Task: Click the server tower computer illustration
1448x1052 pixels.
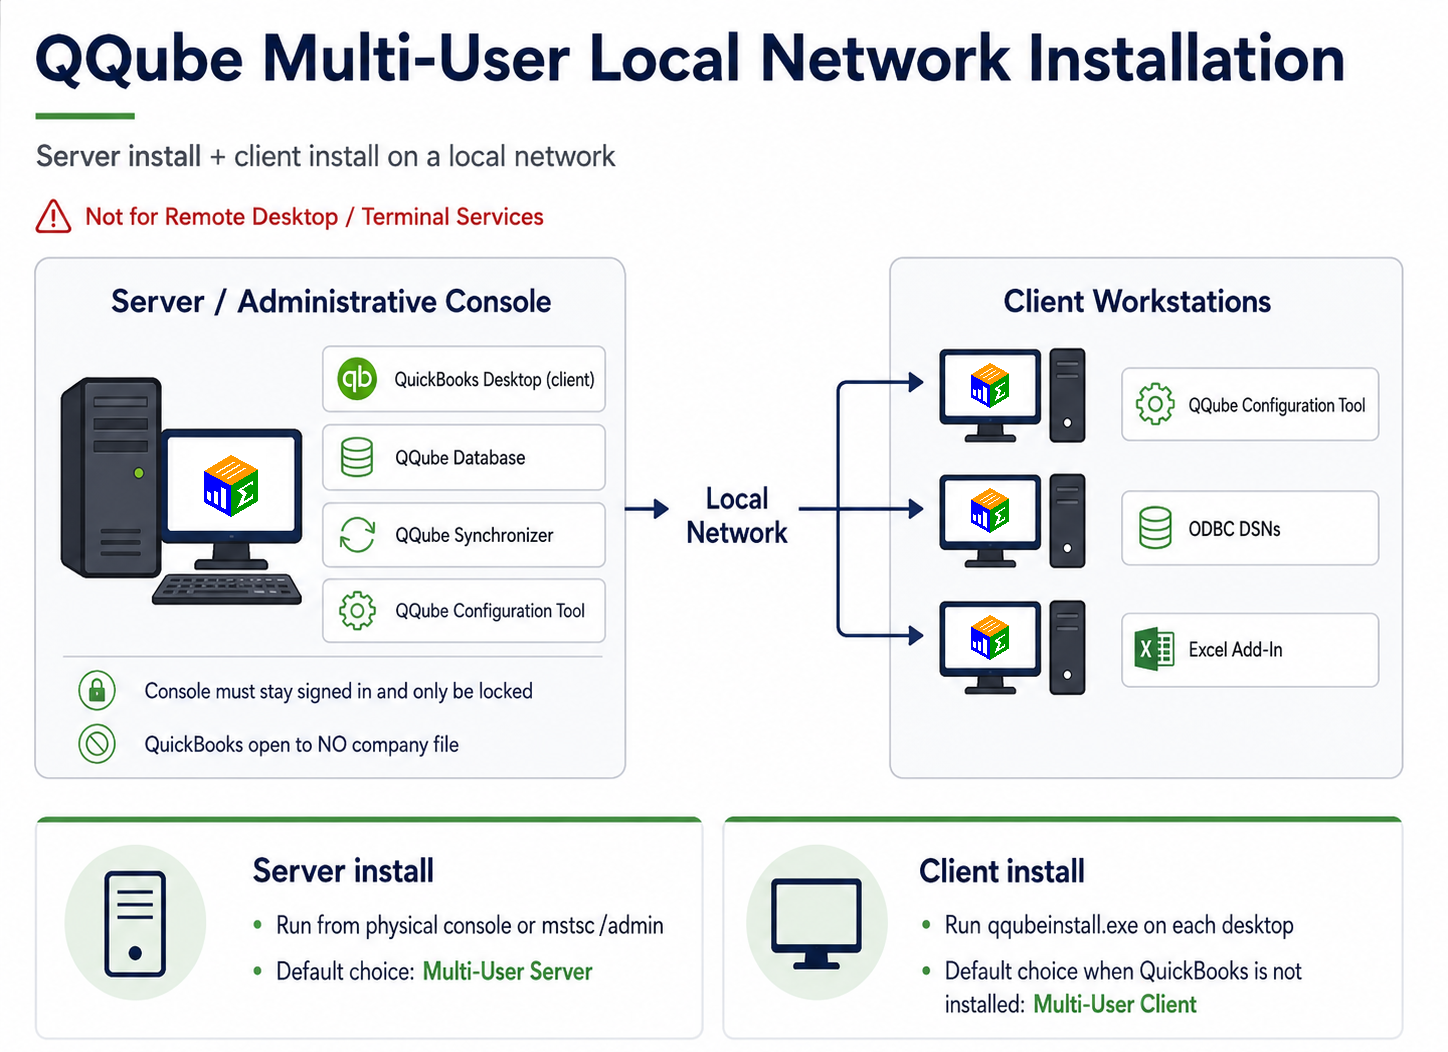Action: click(110, 477)
